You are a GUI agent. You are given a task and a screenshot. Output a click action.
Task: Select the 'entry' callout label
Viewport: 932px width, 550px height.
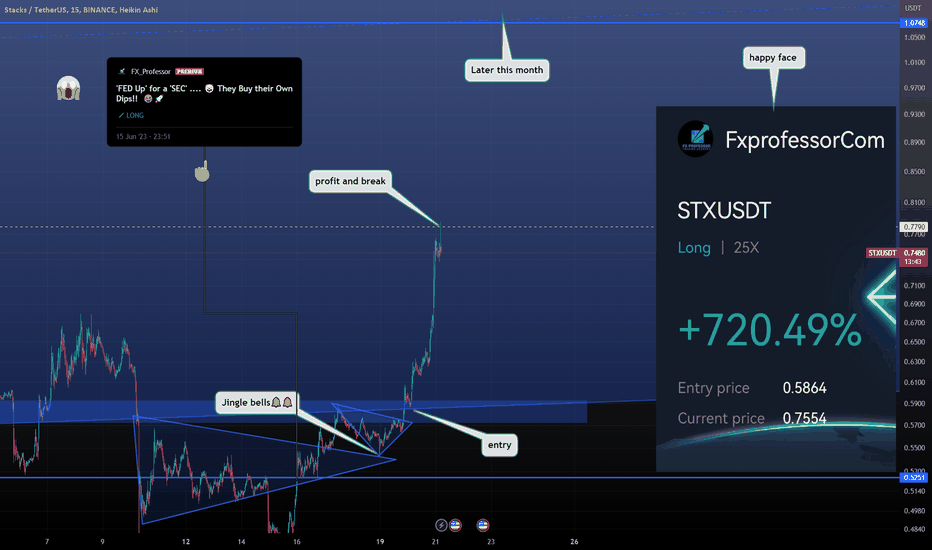499,445
